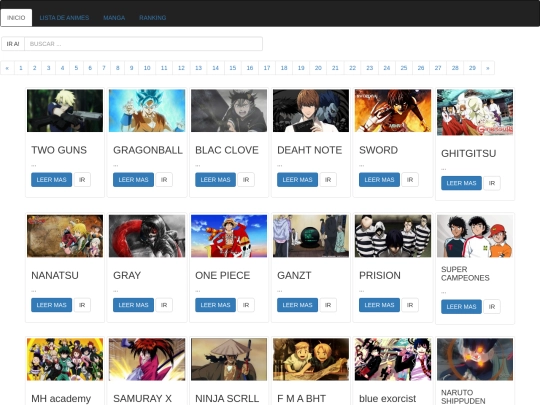Click LEER MAS under SWORD
Viewport: 540px width, 405px height.
coord(379,180)
